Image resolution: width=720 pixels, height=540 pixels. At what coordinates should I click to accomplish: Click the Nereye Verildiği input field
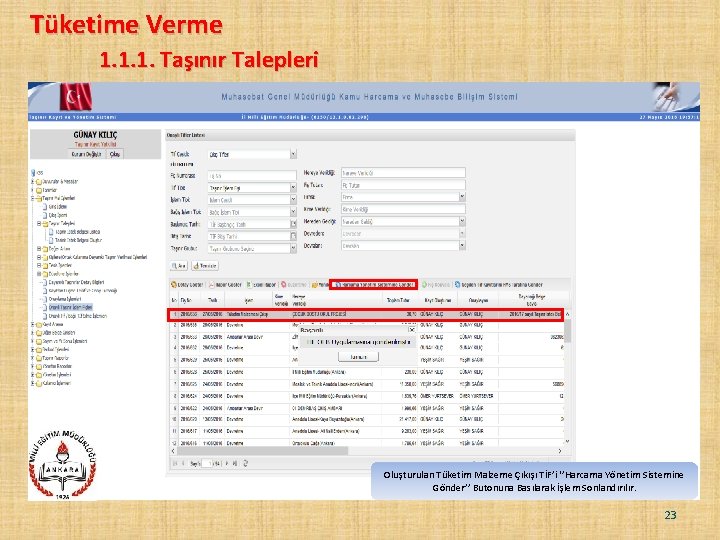(403, 173)
